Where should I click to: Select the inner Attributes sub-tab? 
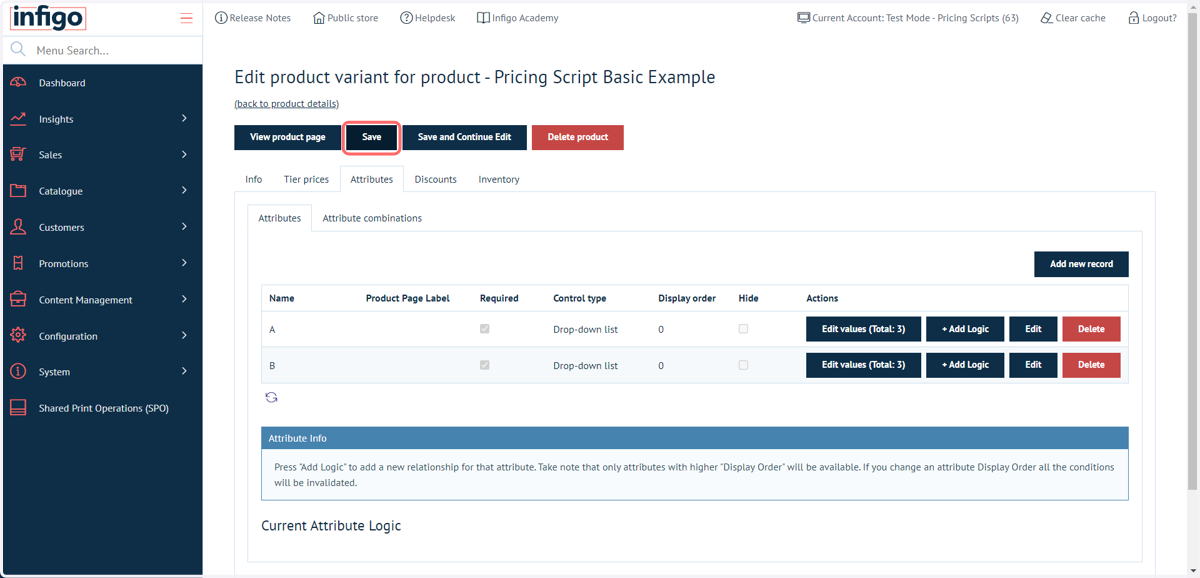point(280,218)
